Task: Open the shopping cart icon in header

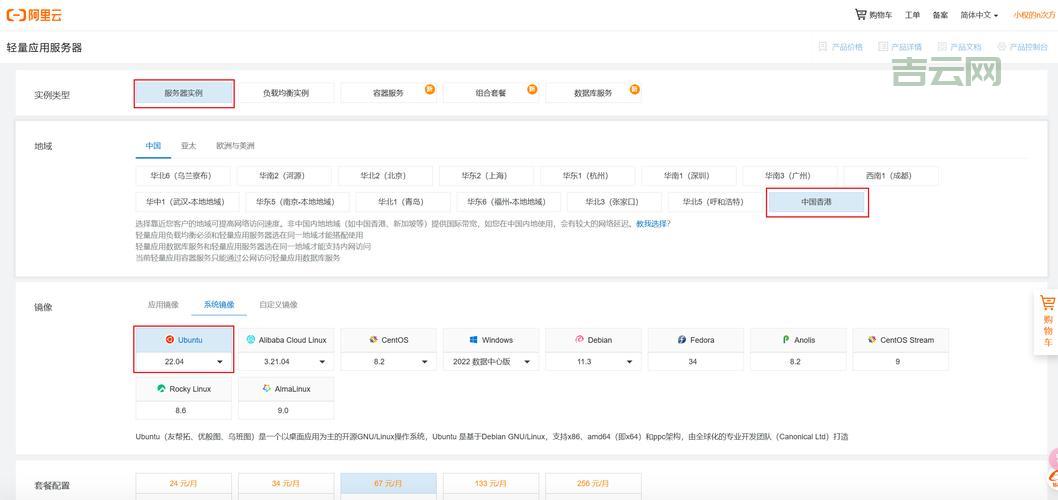Action: pos(860,14)
